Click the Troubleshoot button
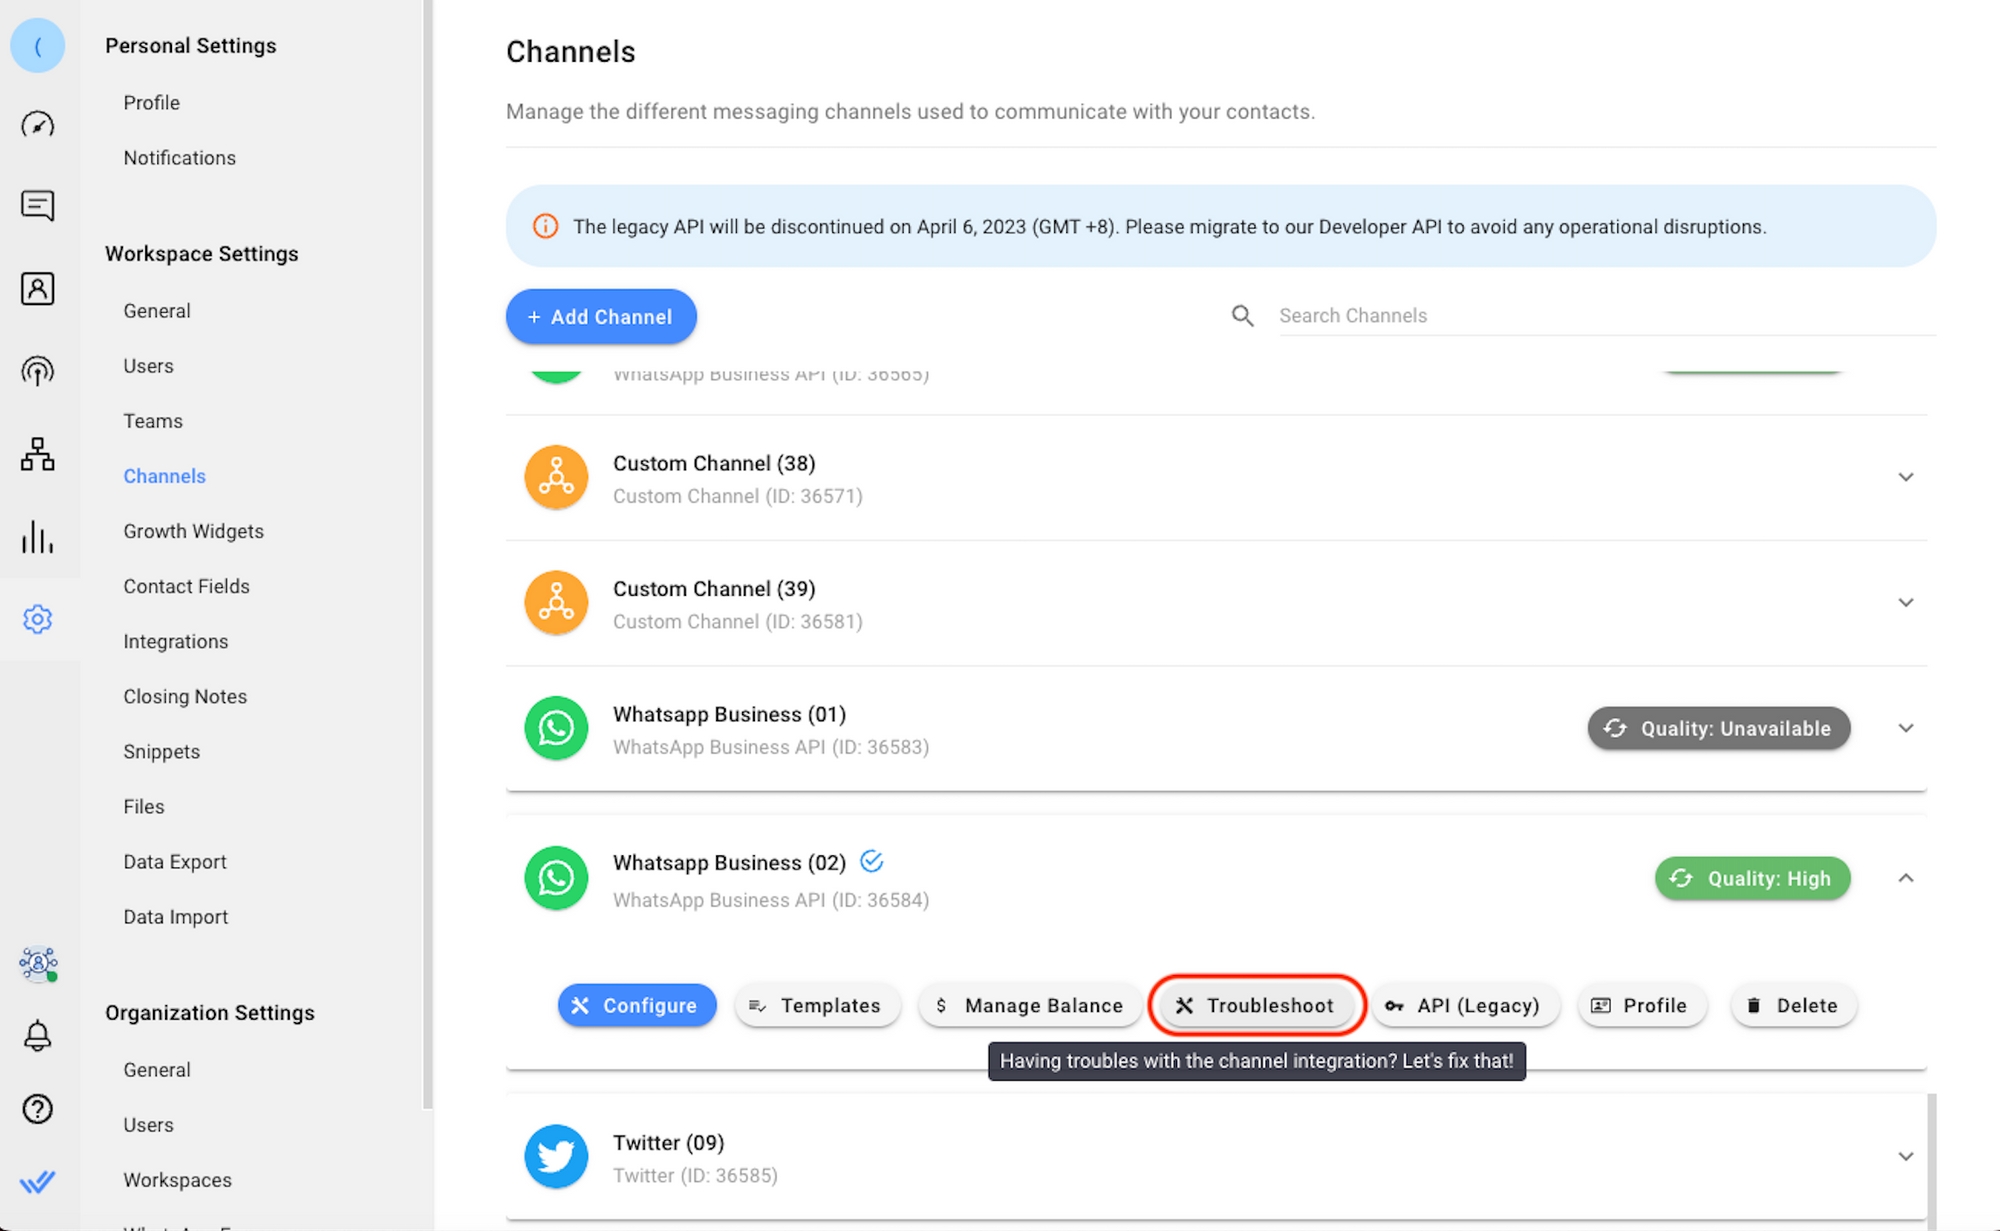2000x1231 pixels. pyautogui.click(x=1256, y=1005)
